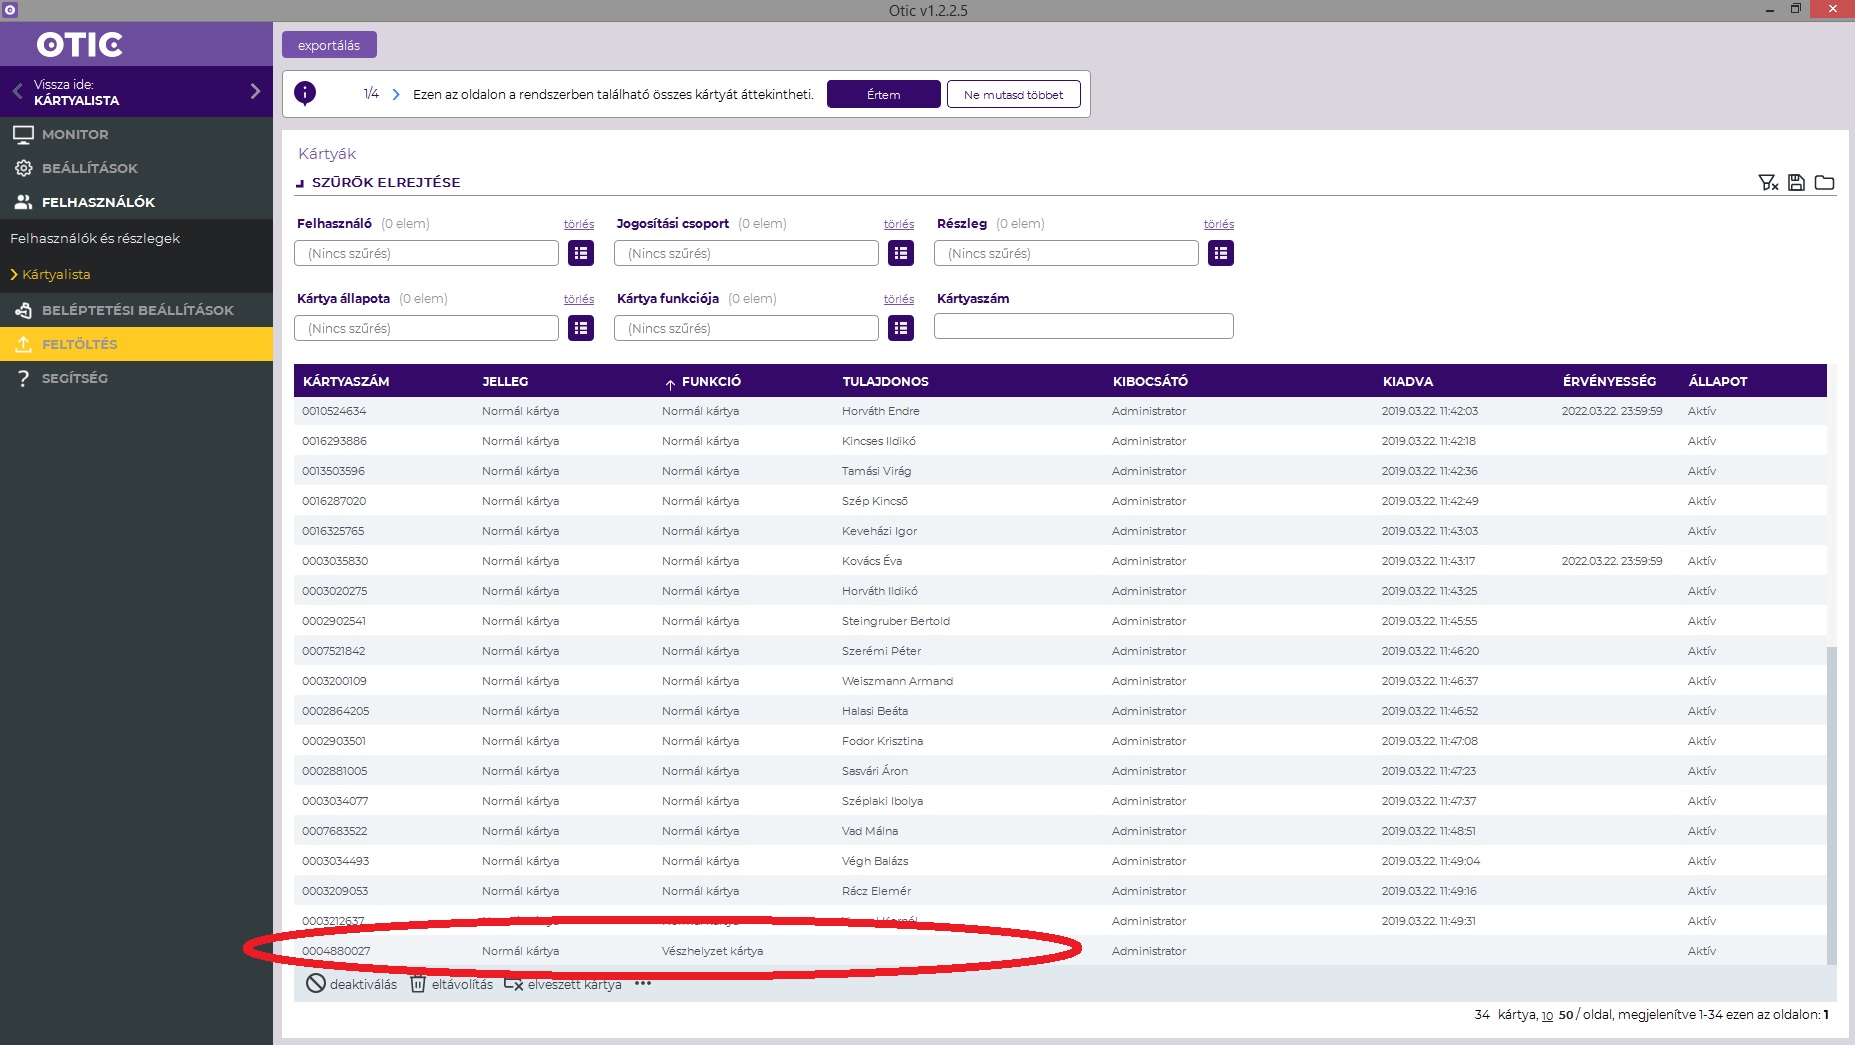1855x1045 pixels.
Task: Open the Kártya állapota list picker
Action: [581, 328]
